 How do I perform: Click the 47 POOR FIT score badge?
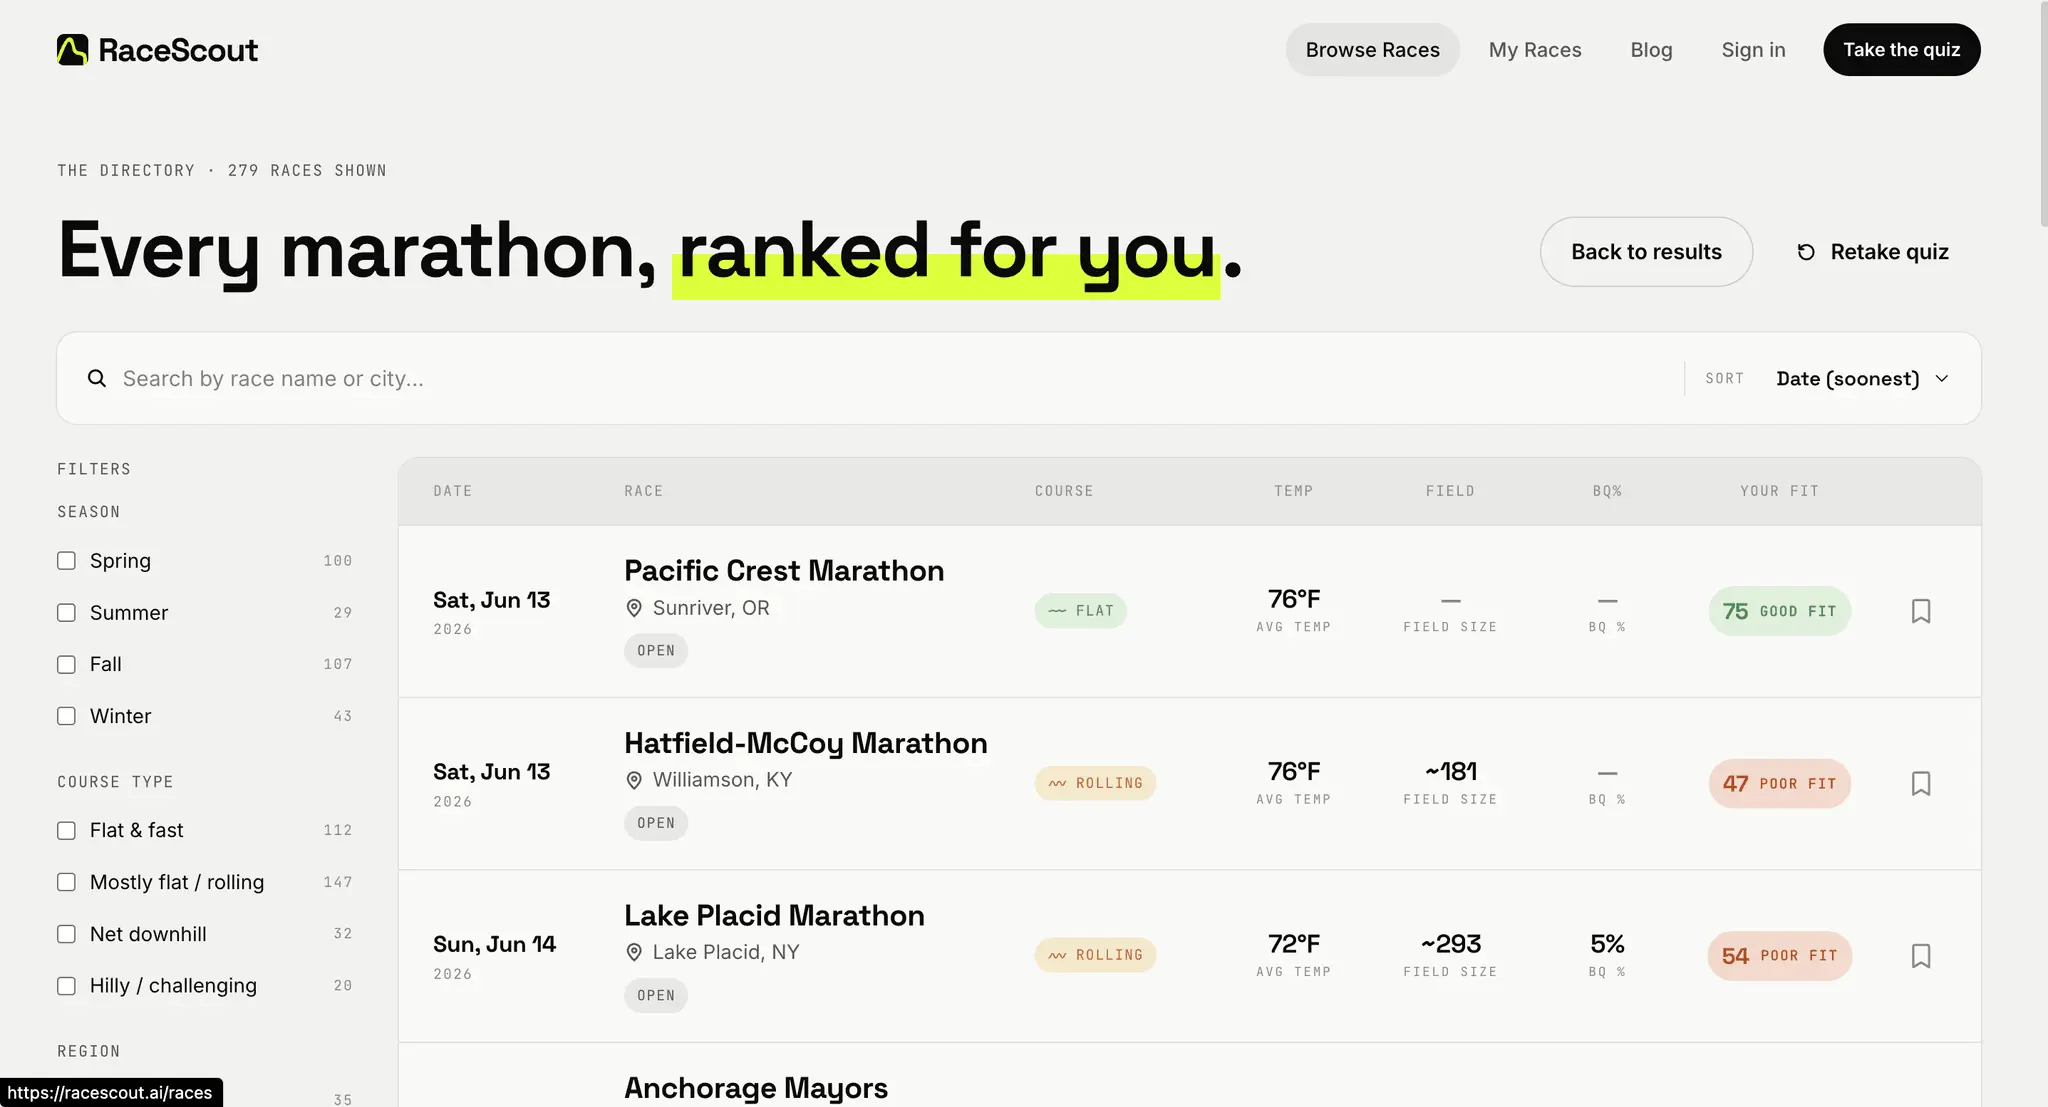1779,783
